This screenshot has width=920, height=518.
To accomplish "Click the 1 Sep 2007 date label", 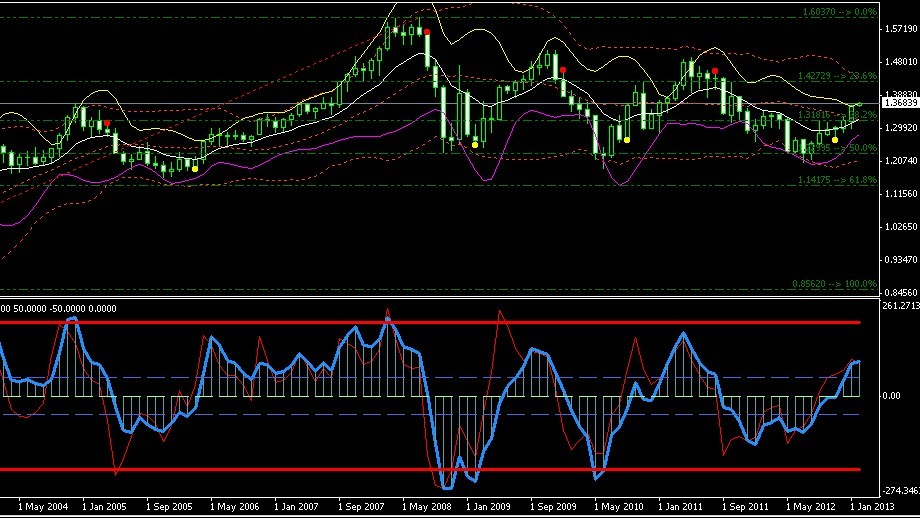I will [x=361, y=507].
